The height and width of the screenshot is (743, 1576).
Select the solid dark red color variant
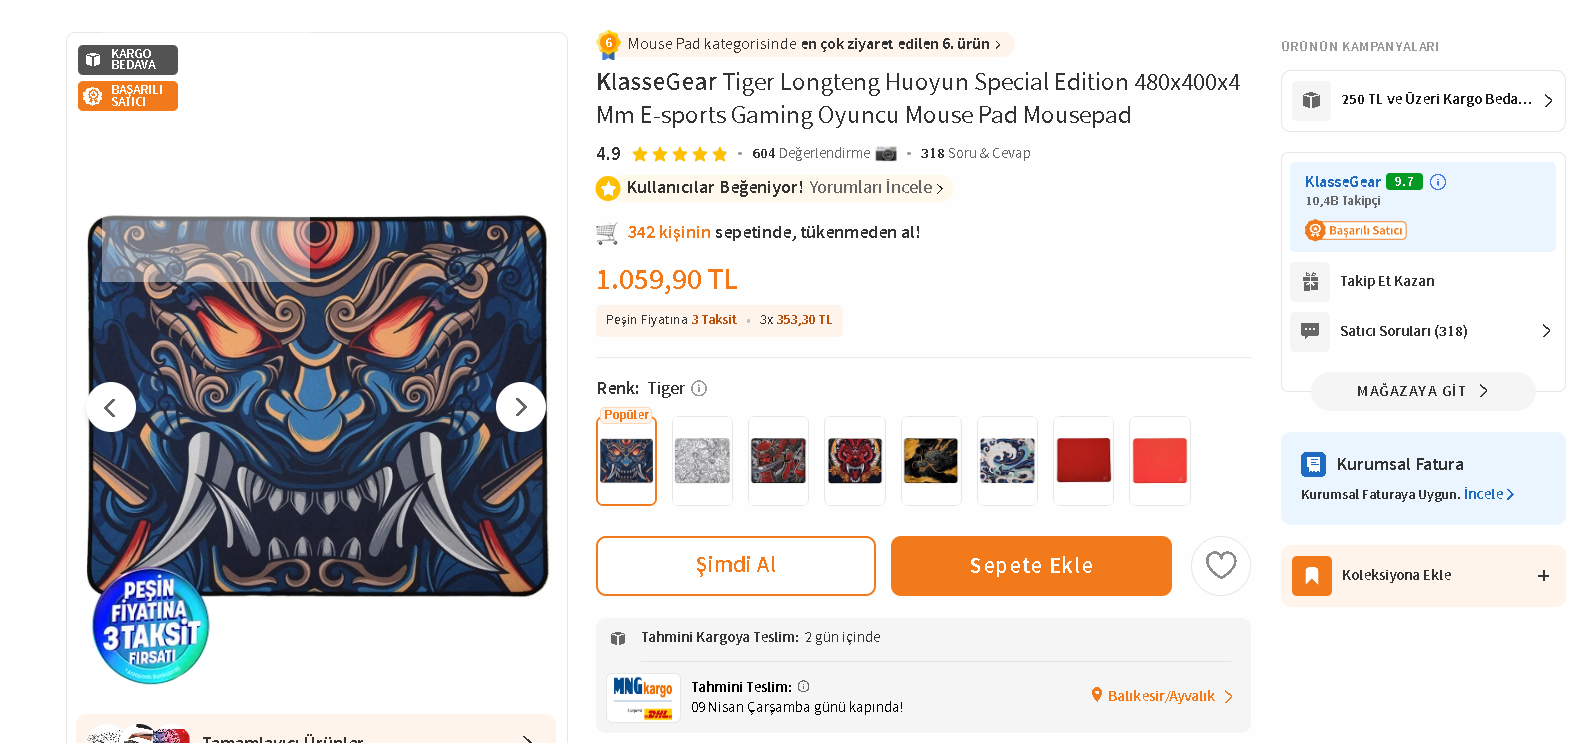[x=1083, y=461]
